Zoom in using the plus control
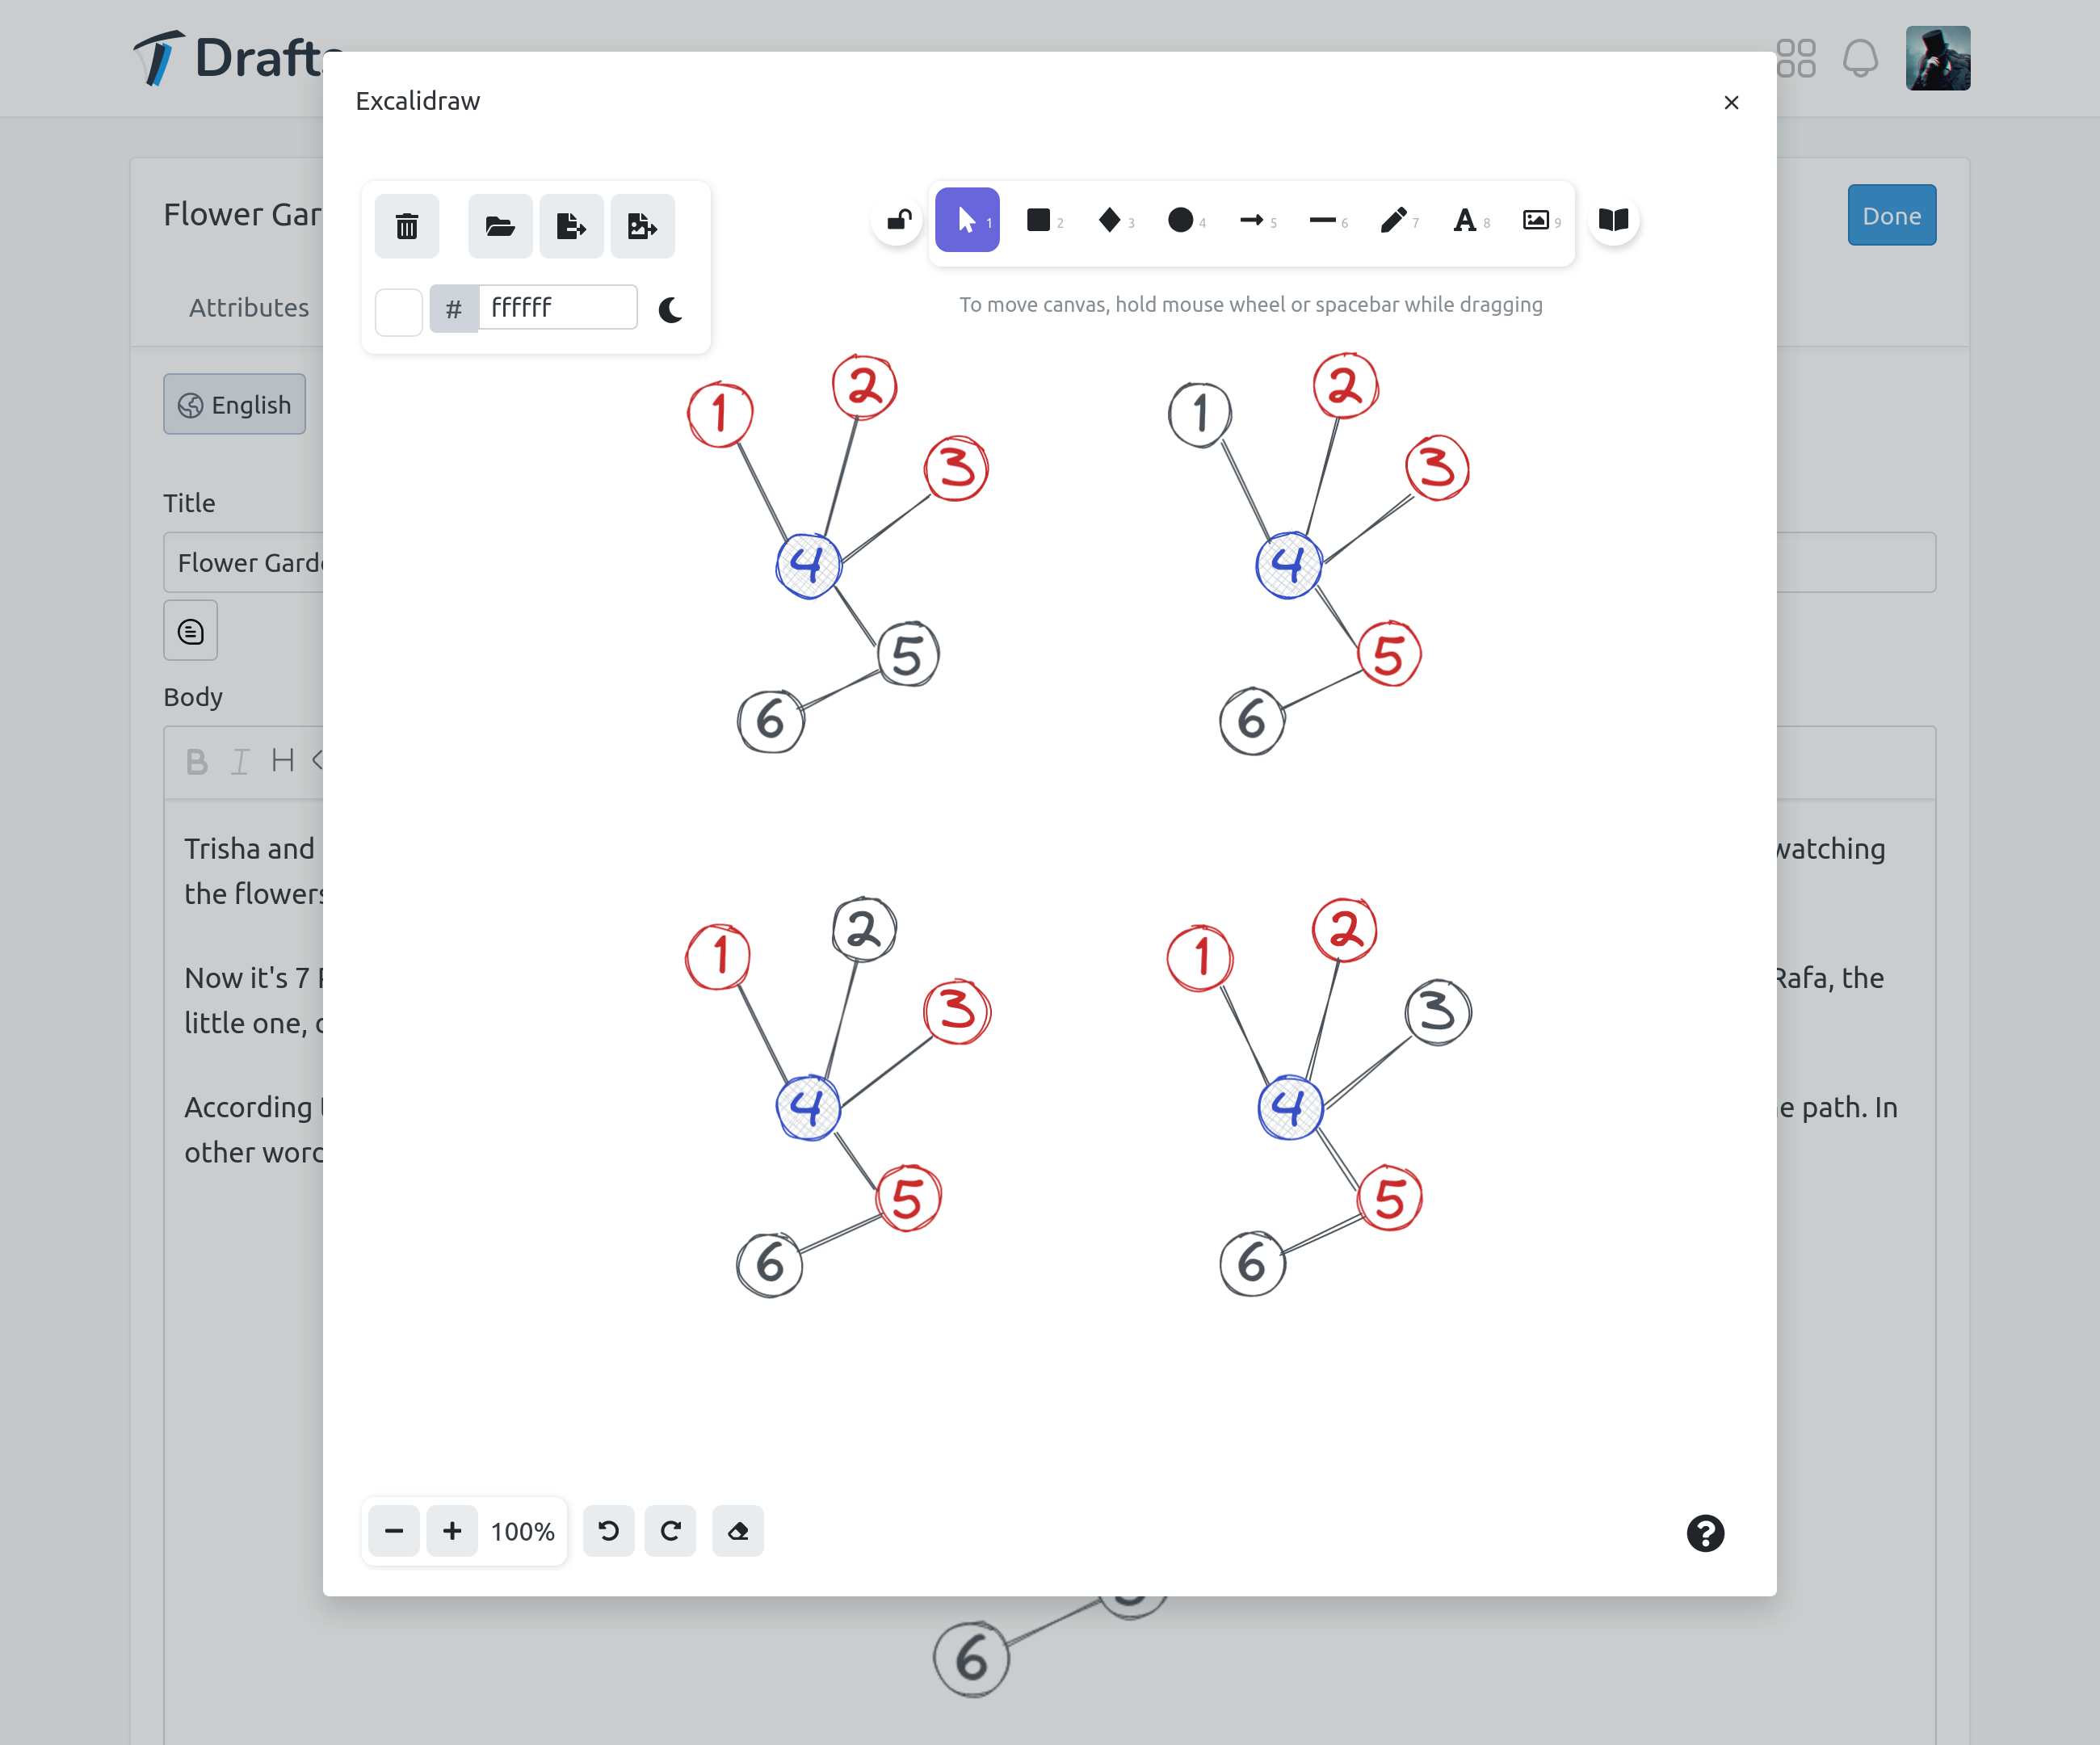 click(x=452, y=1531)
